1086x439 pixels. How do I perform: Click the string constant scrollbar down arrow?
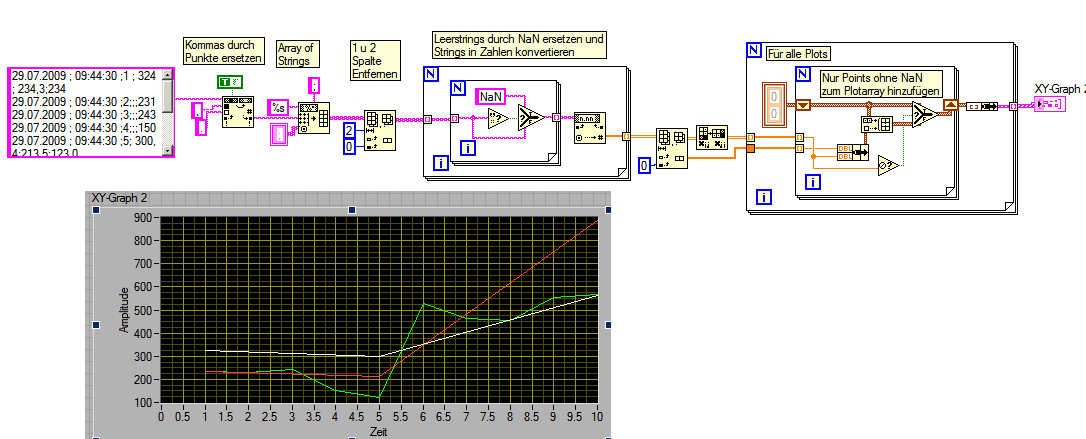pos(168,151)
